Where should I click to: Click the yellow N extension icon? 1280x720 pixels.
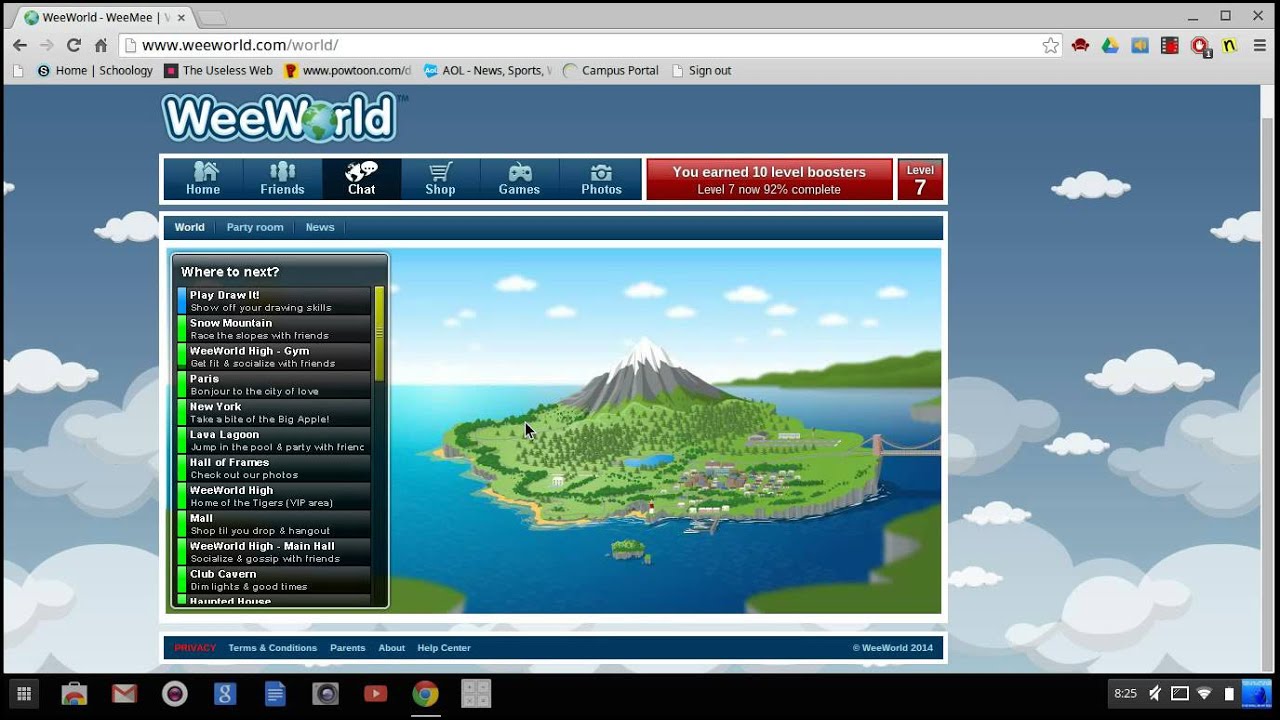point(1230,45)
